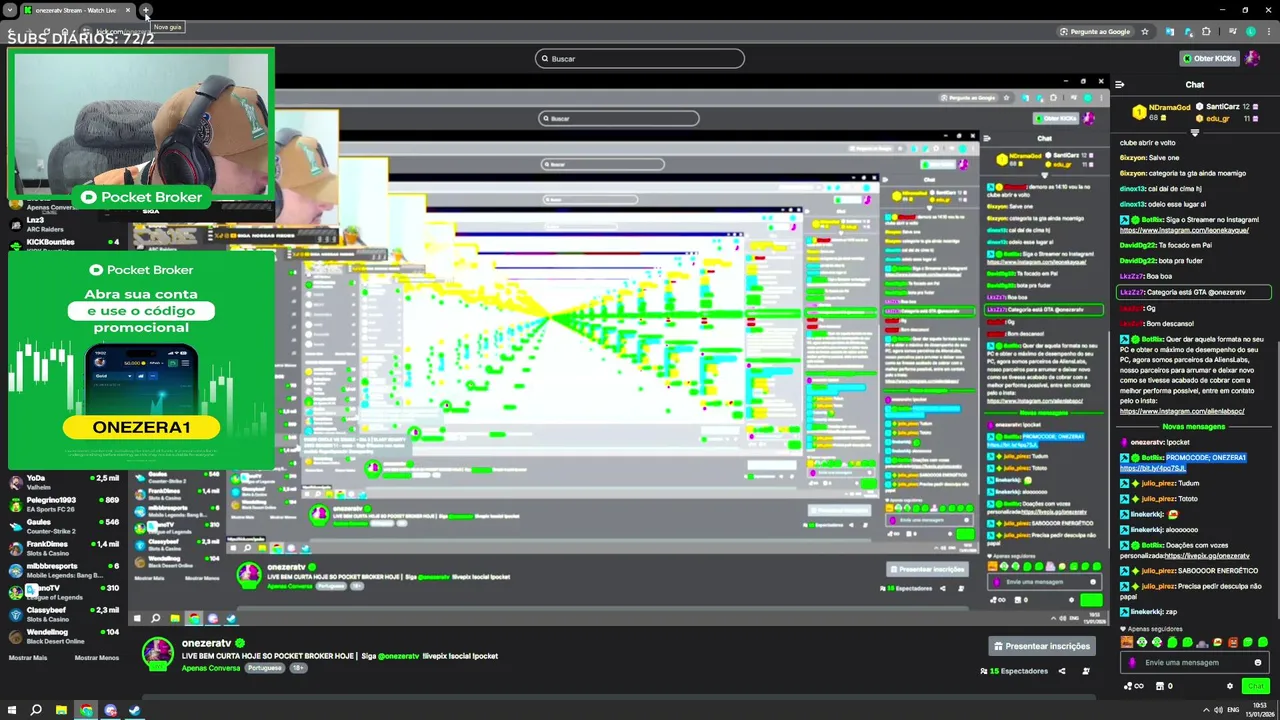Click the Portuguese language tag
1280x720 pixels.
click(265, 667)
